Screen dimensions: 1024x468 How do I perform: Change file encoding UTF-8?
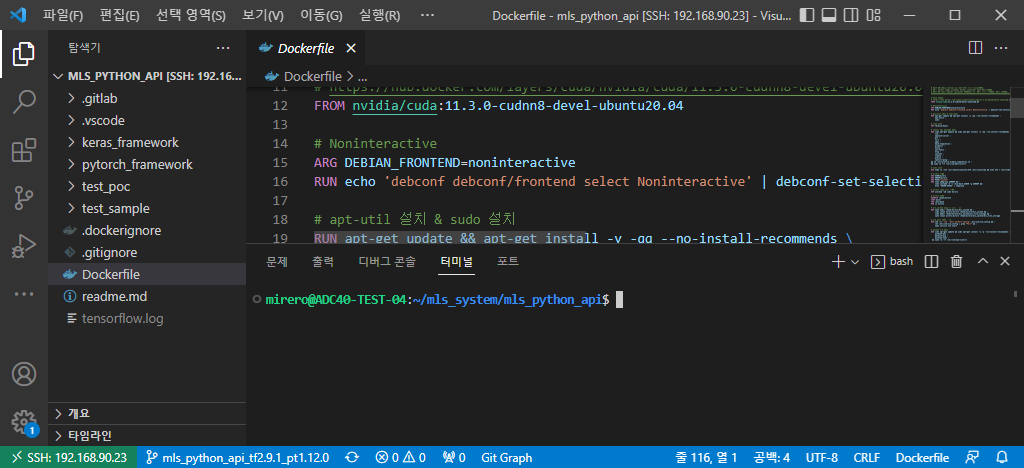point(822,458)
